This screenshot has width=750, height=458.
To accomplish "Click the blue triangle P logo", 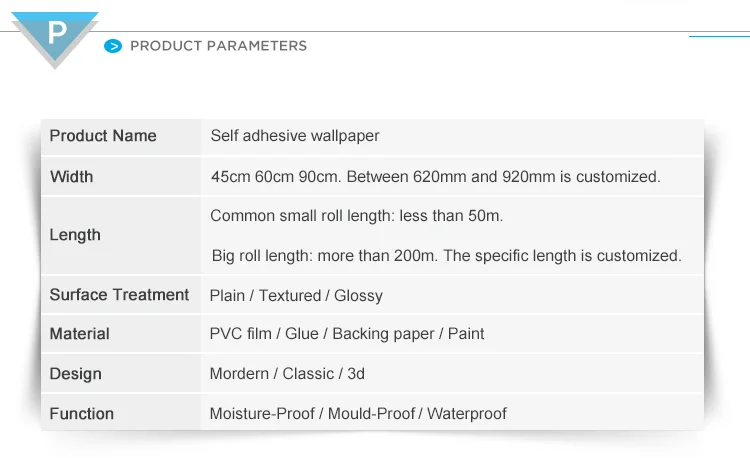I will (x=55, y=38).
